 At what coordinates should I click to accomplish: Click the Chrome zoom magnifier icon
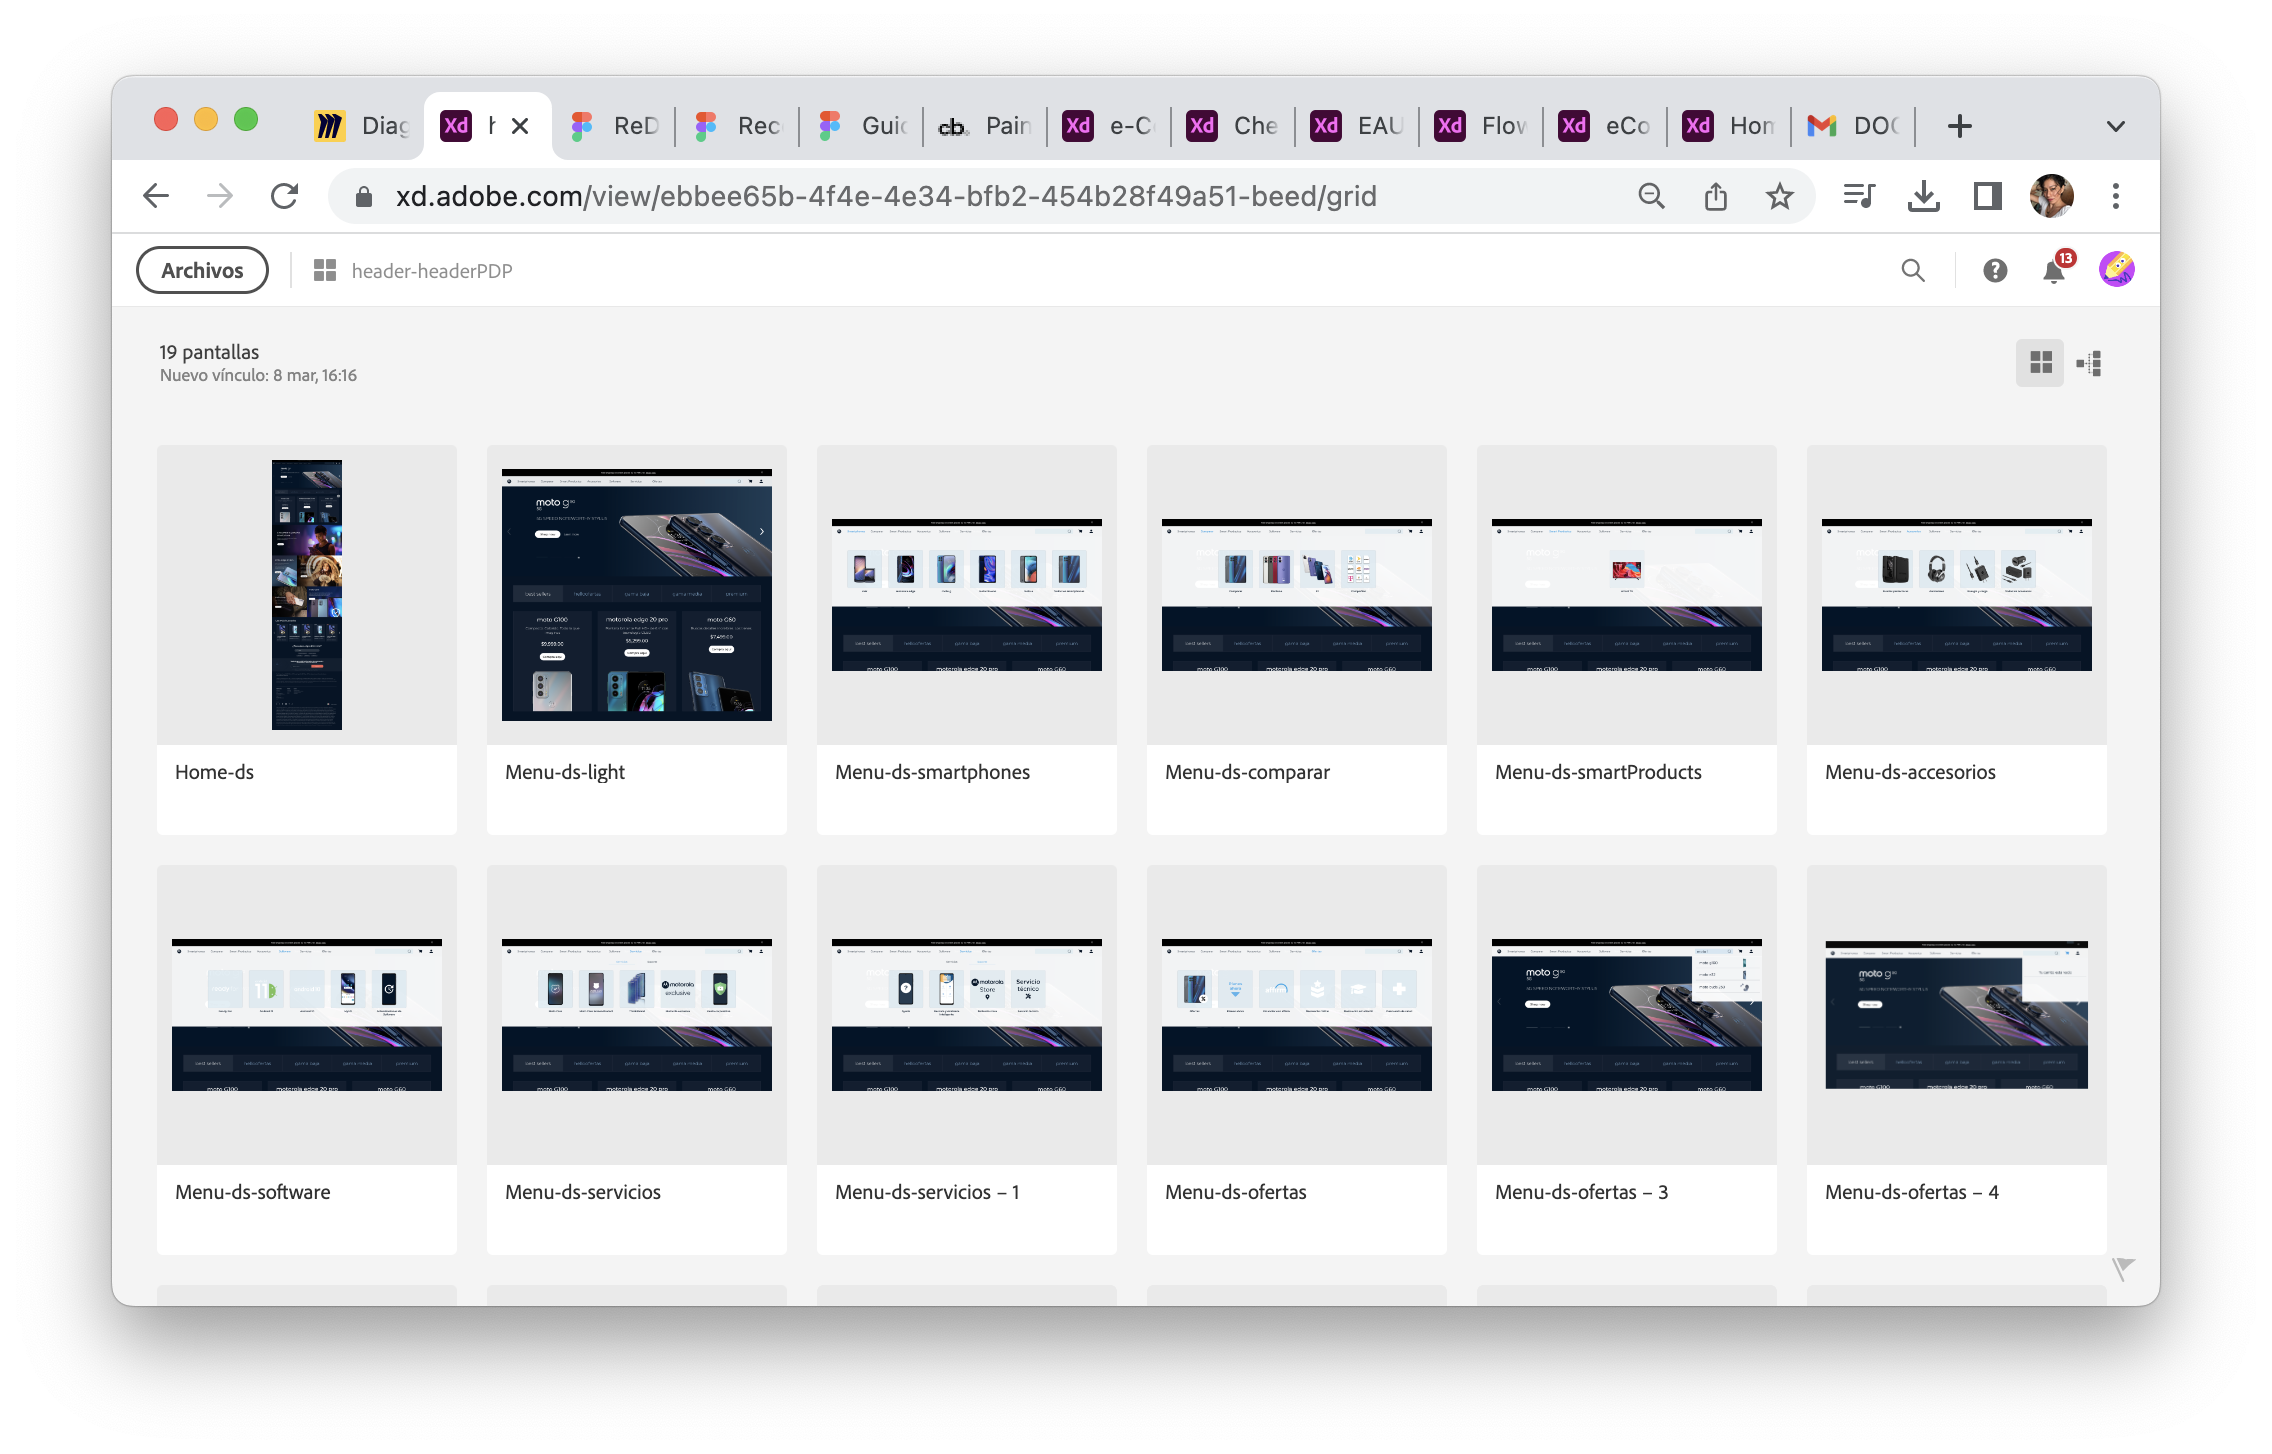1651,196
